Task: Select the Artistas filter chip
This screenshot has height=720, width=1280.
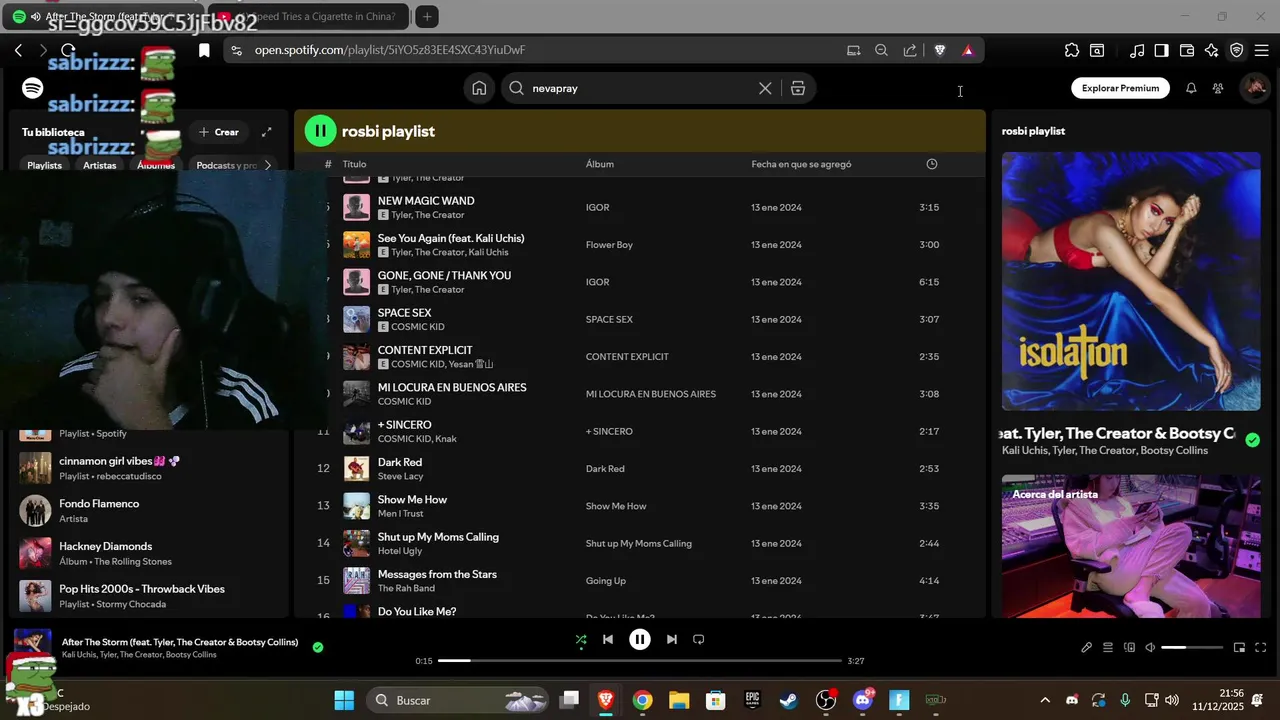Action: (x=99, y=165)
